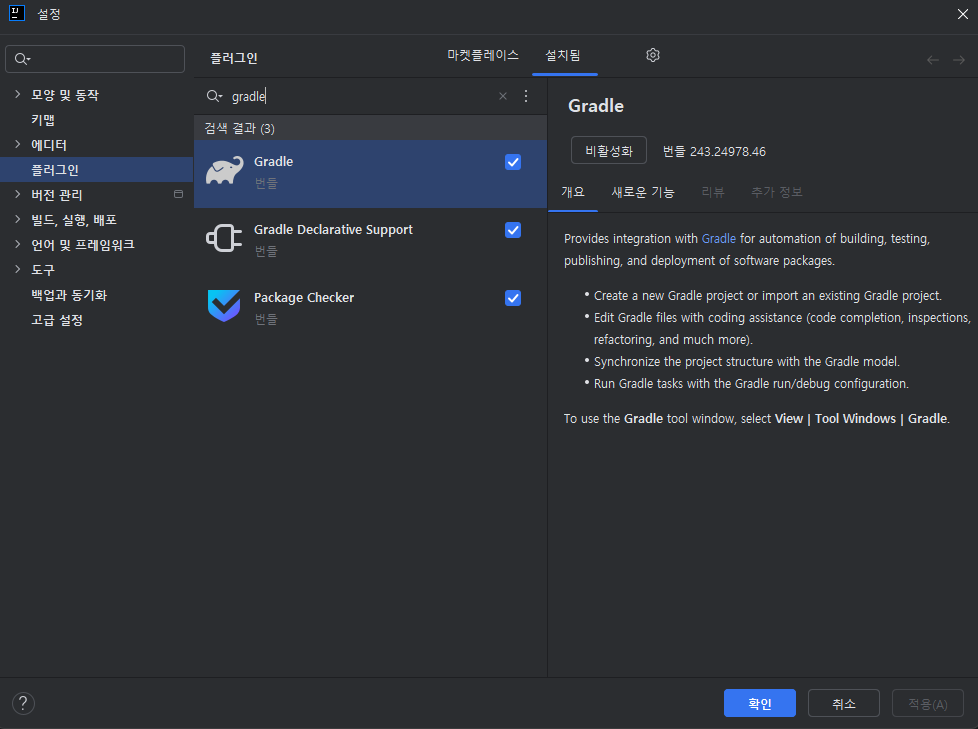Select the Package Checker plugin row
The width and height of the screenshot is (978, 729).
point(370,310)
